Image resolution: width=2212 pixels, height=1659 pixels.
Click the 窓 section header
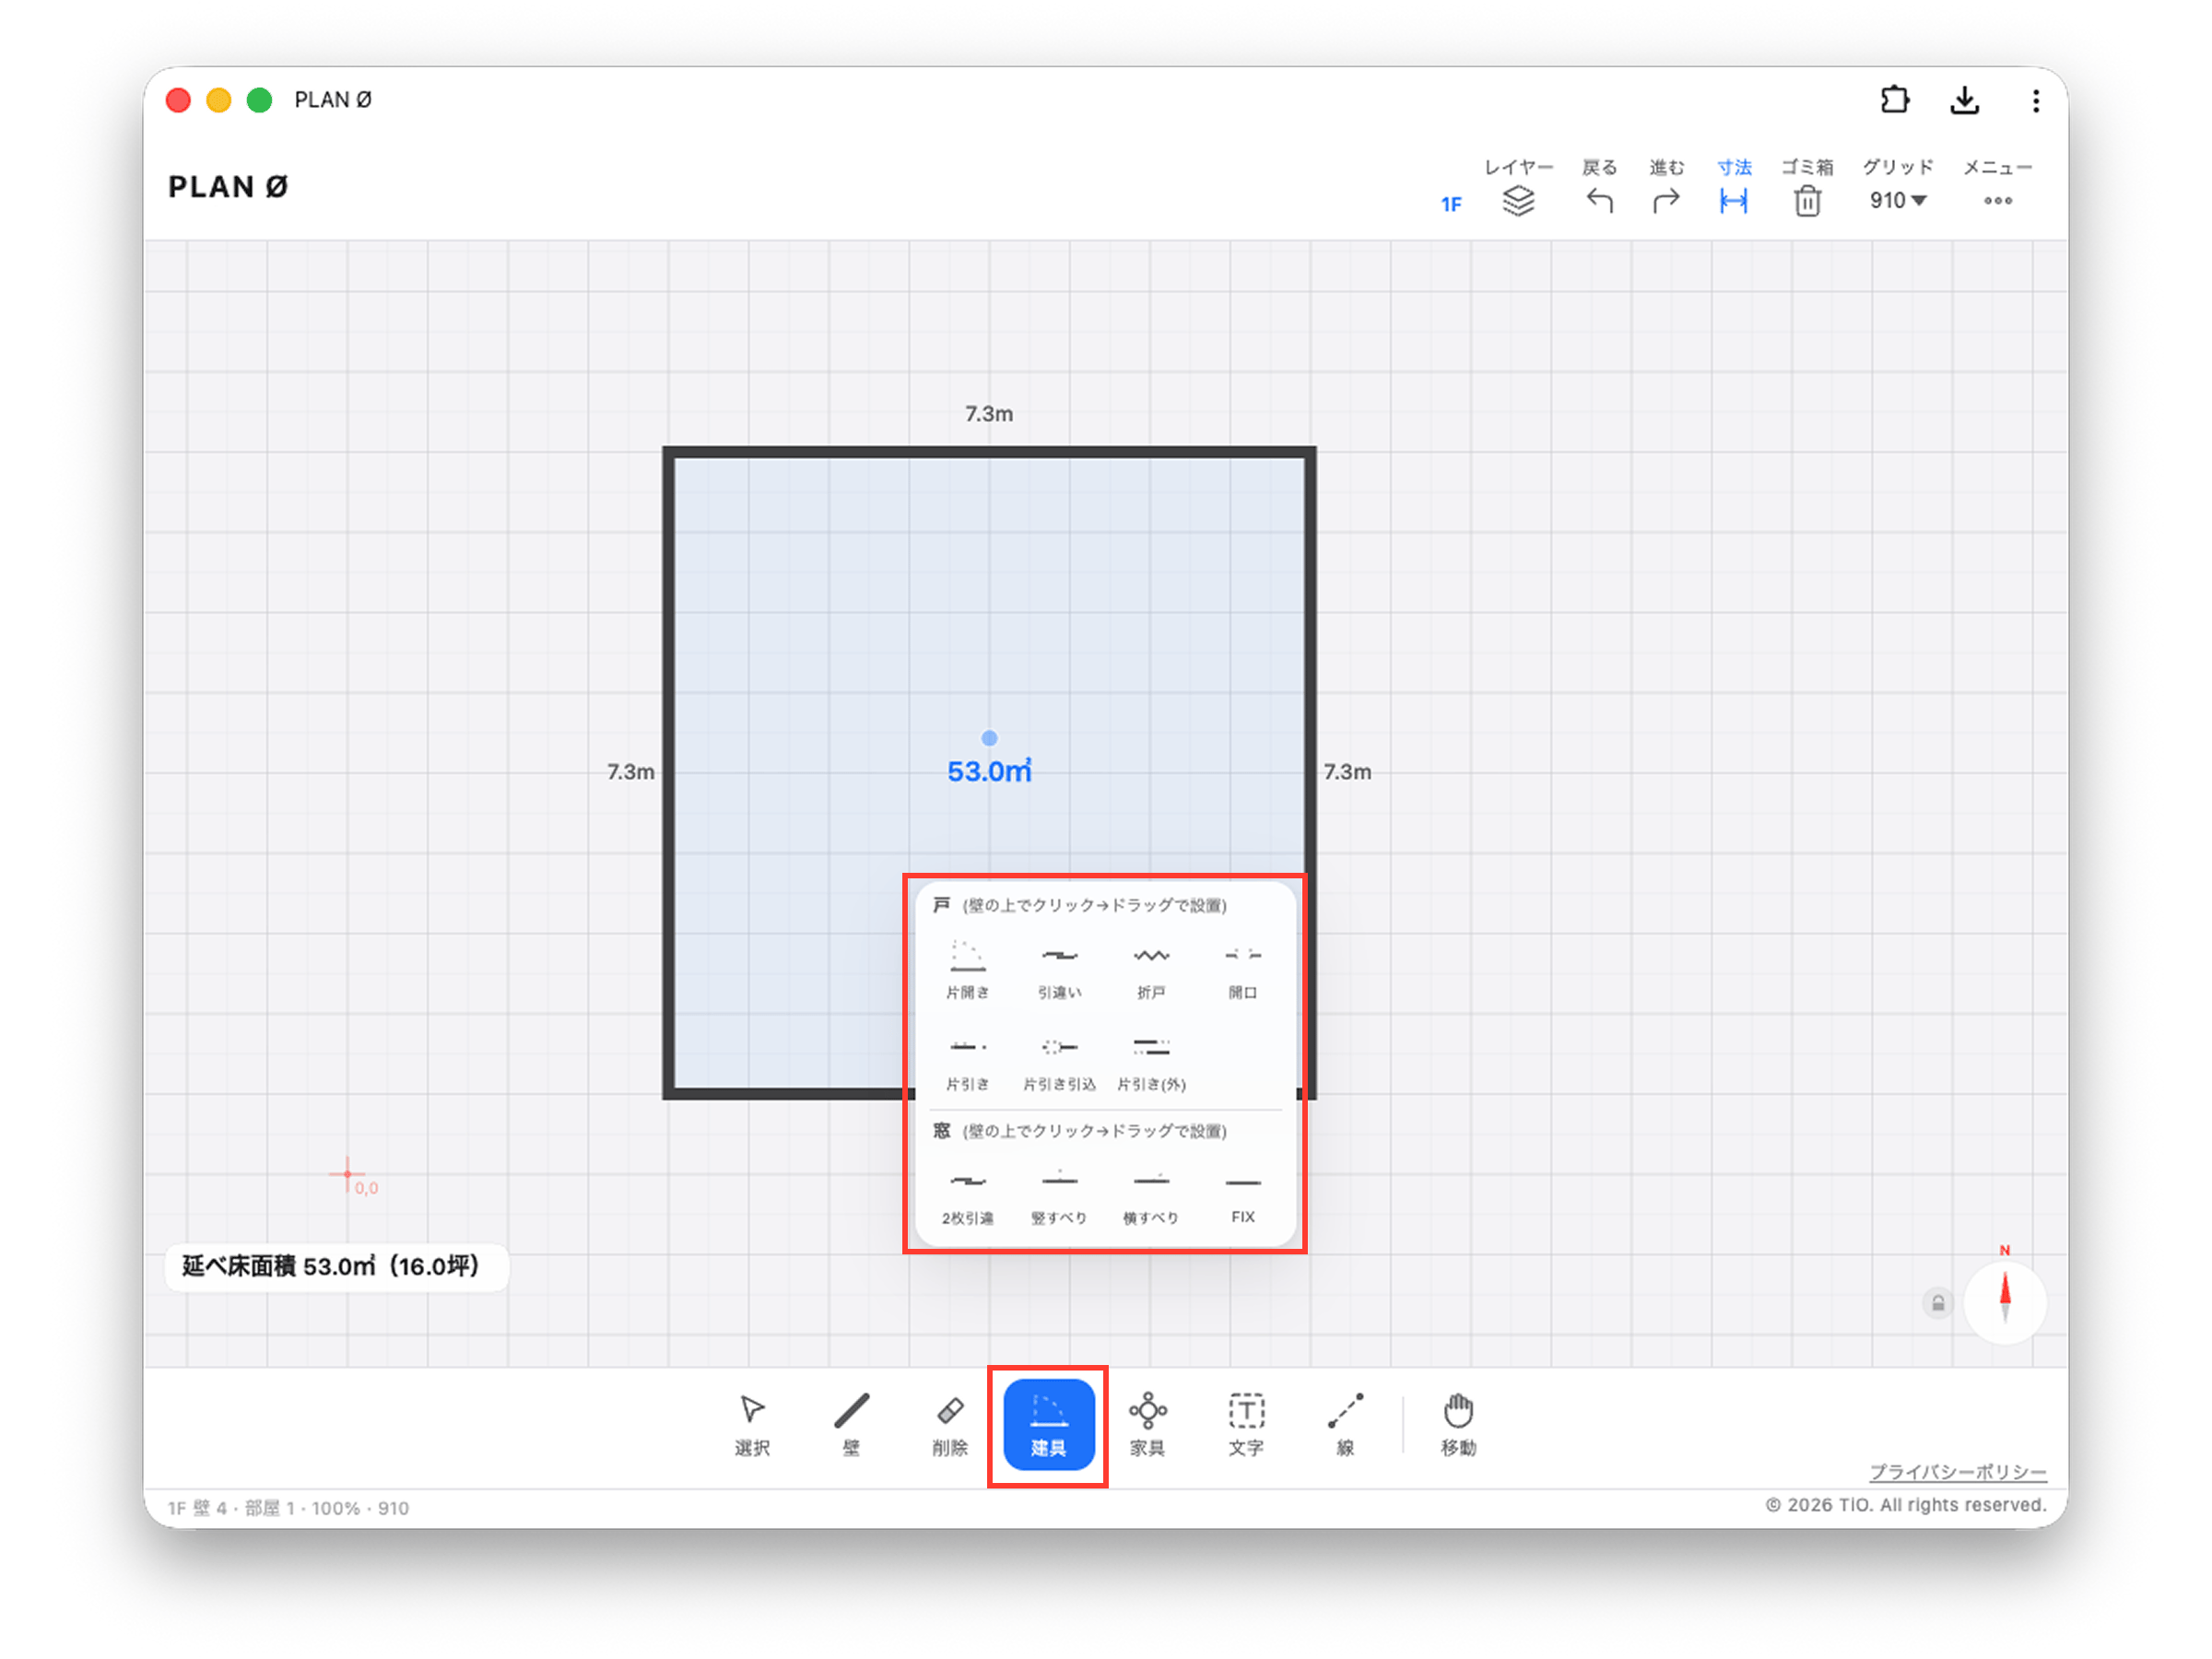[x=941, y=1130]
